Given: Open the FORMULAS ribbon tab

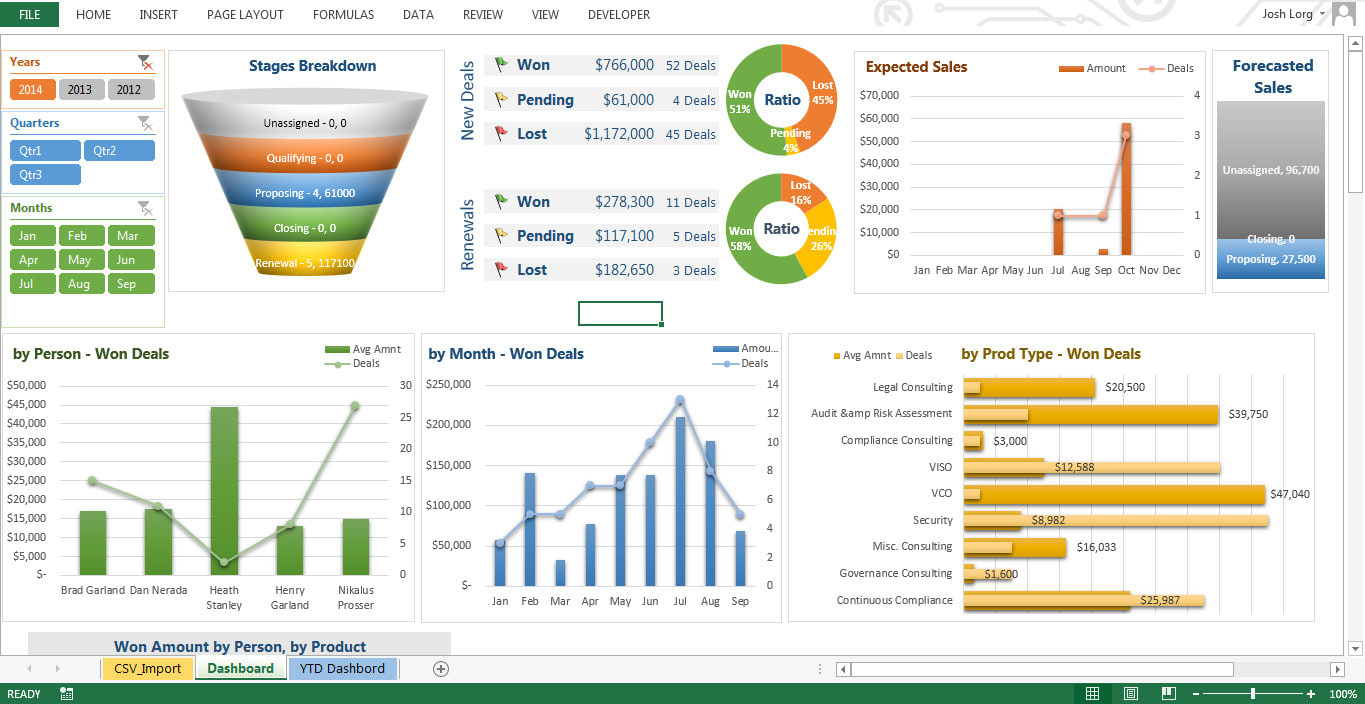Looking at the screenshot, I should pyautogui.click(x=343, y=14).
